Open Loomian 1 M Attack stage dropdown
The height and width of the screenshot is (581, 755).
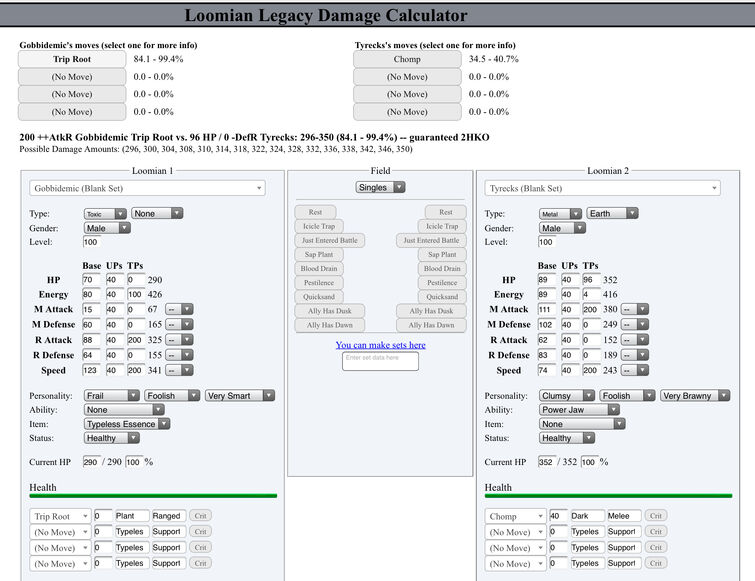179,309
